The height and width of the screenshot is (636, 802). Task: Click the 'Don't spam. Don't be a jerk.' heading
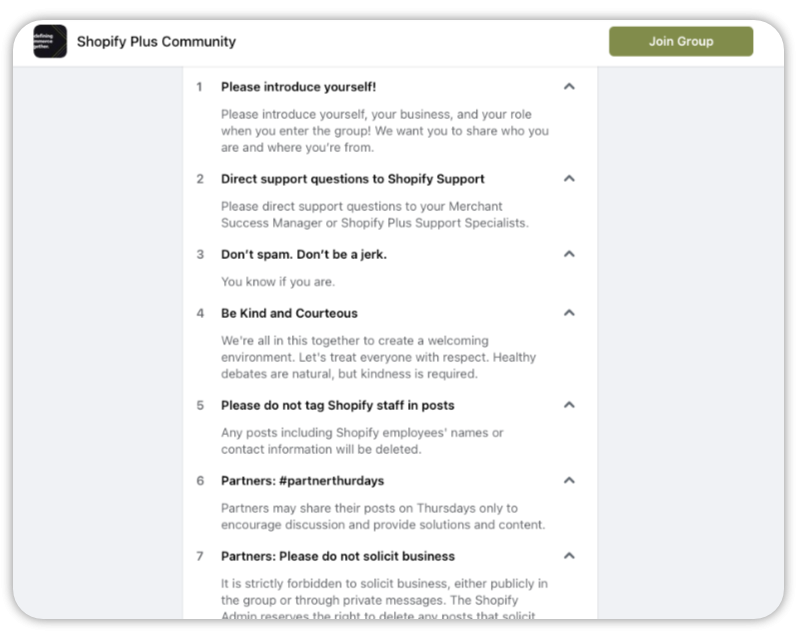(x=303, y=254)
